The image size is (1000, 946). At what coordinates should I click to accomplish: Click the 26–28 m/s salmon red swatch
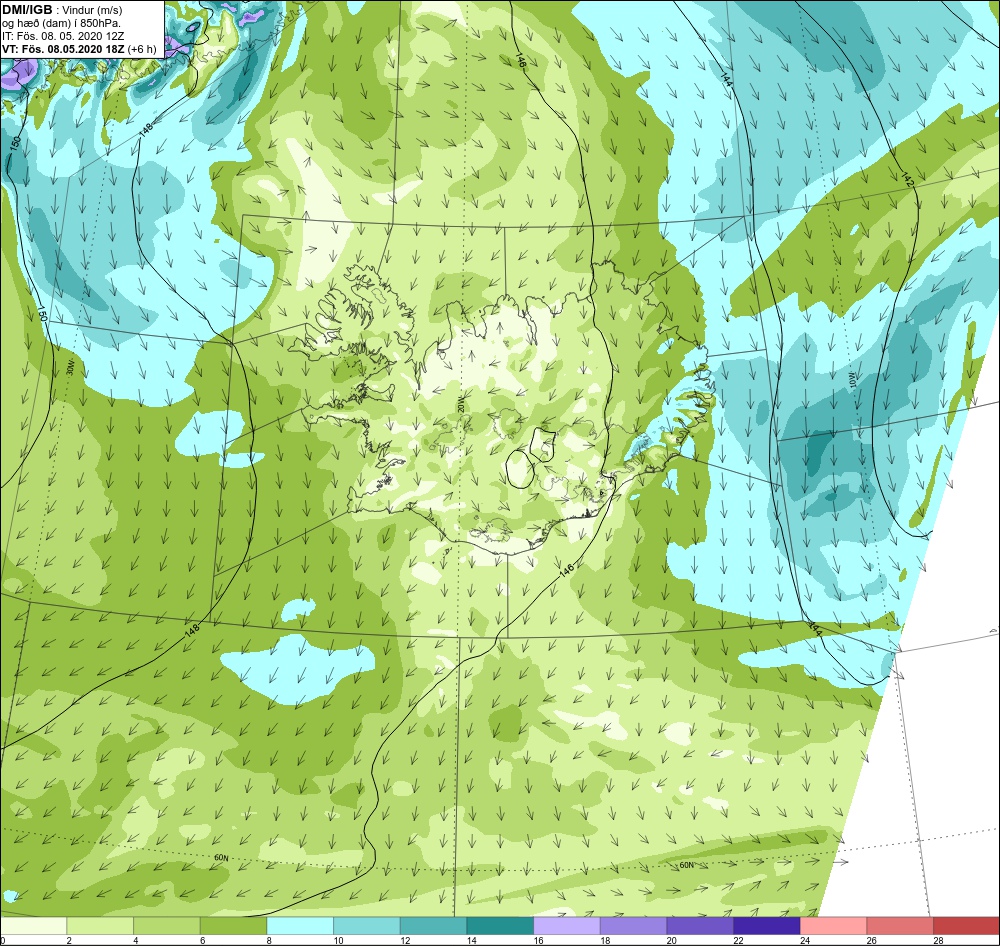[899, 926]
